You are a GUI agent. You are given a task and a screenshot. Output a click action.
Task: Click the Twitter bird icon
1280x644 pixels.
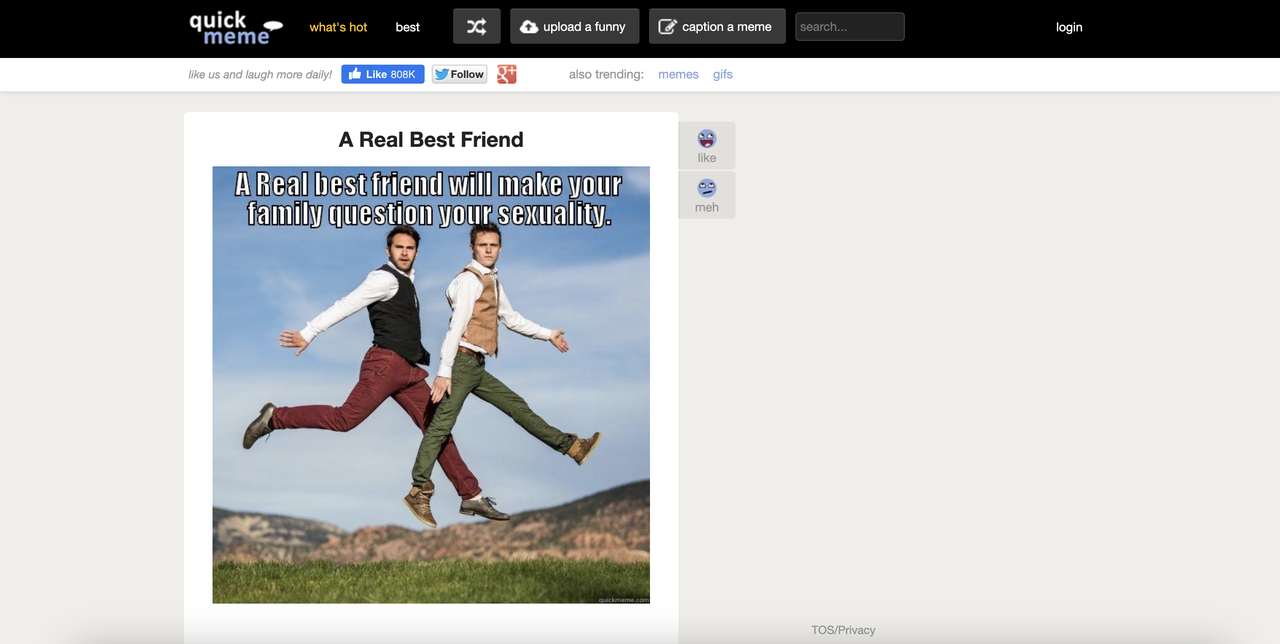pos(442,74)
